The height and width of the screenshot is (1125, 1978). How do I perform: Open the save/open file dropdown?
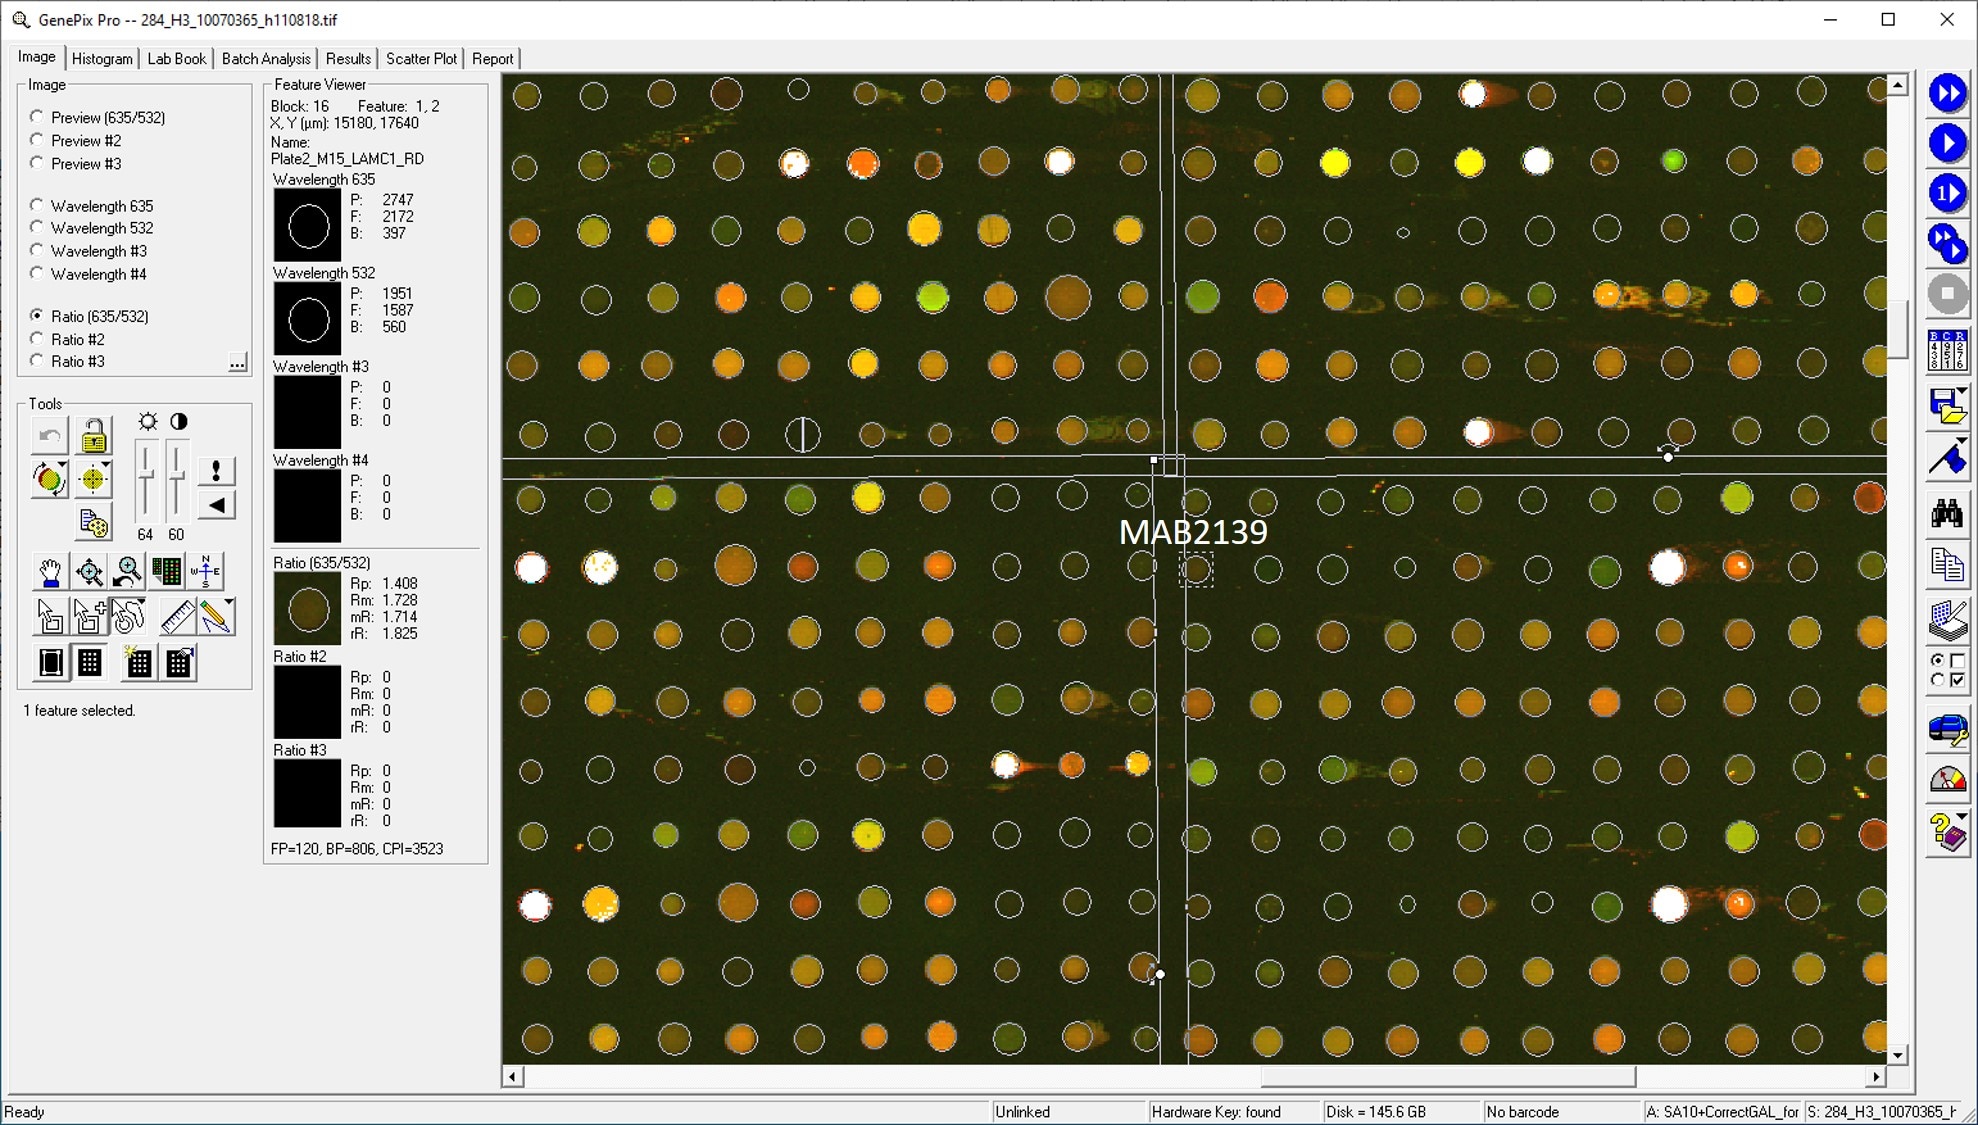click(x=1962, y=392)
